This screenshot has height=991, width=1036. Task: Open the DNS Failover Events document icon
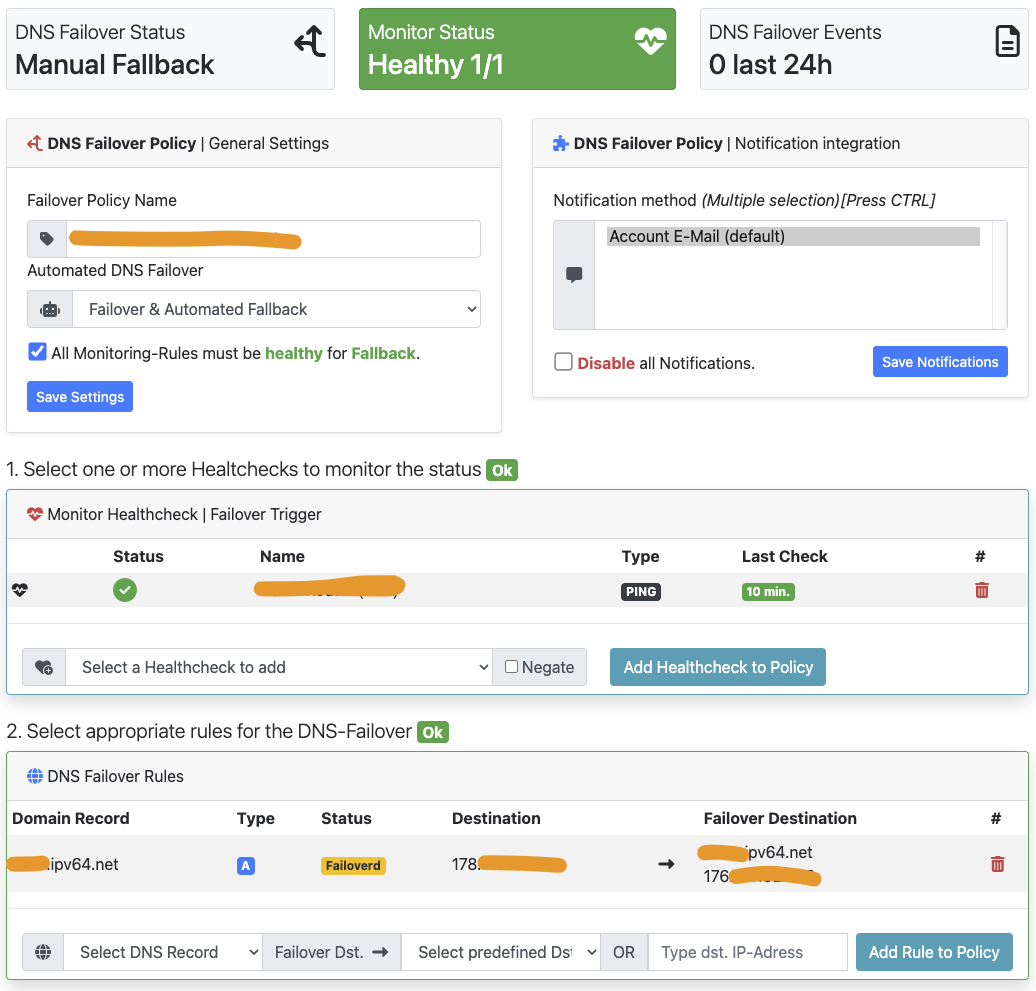[1006, 41]
